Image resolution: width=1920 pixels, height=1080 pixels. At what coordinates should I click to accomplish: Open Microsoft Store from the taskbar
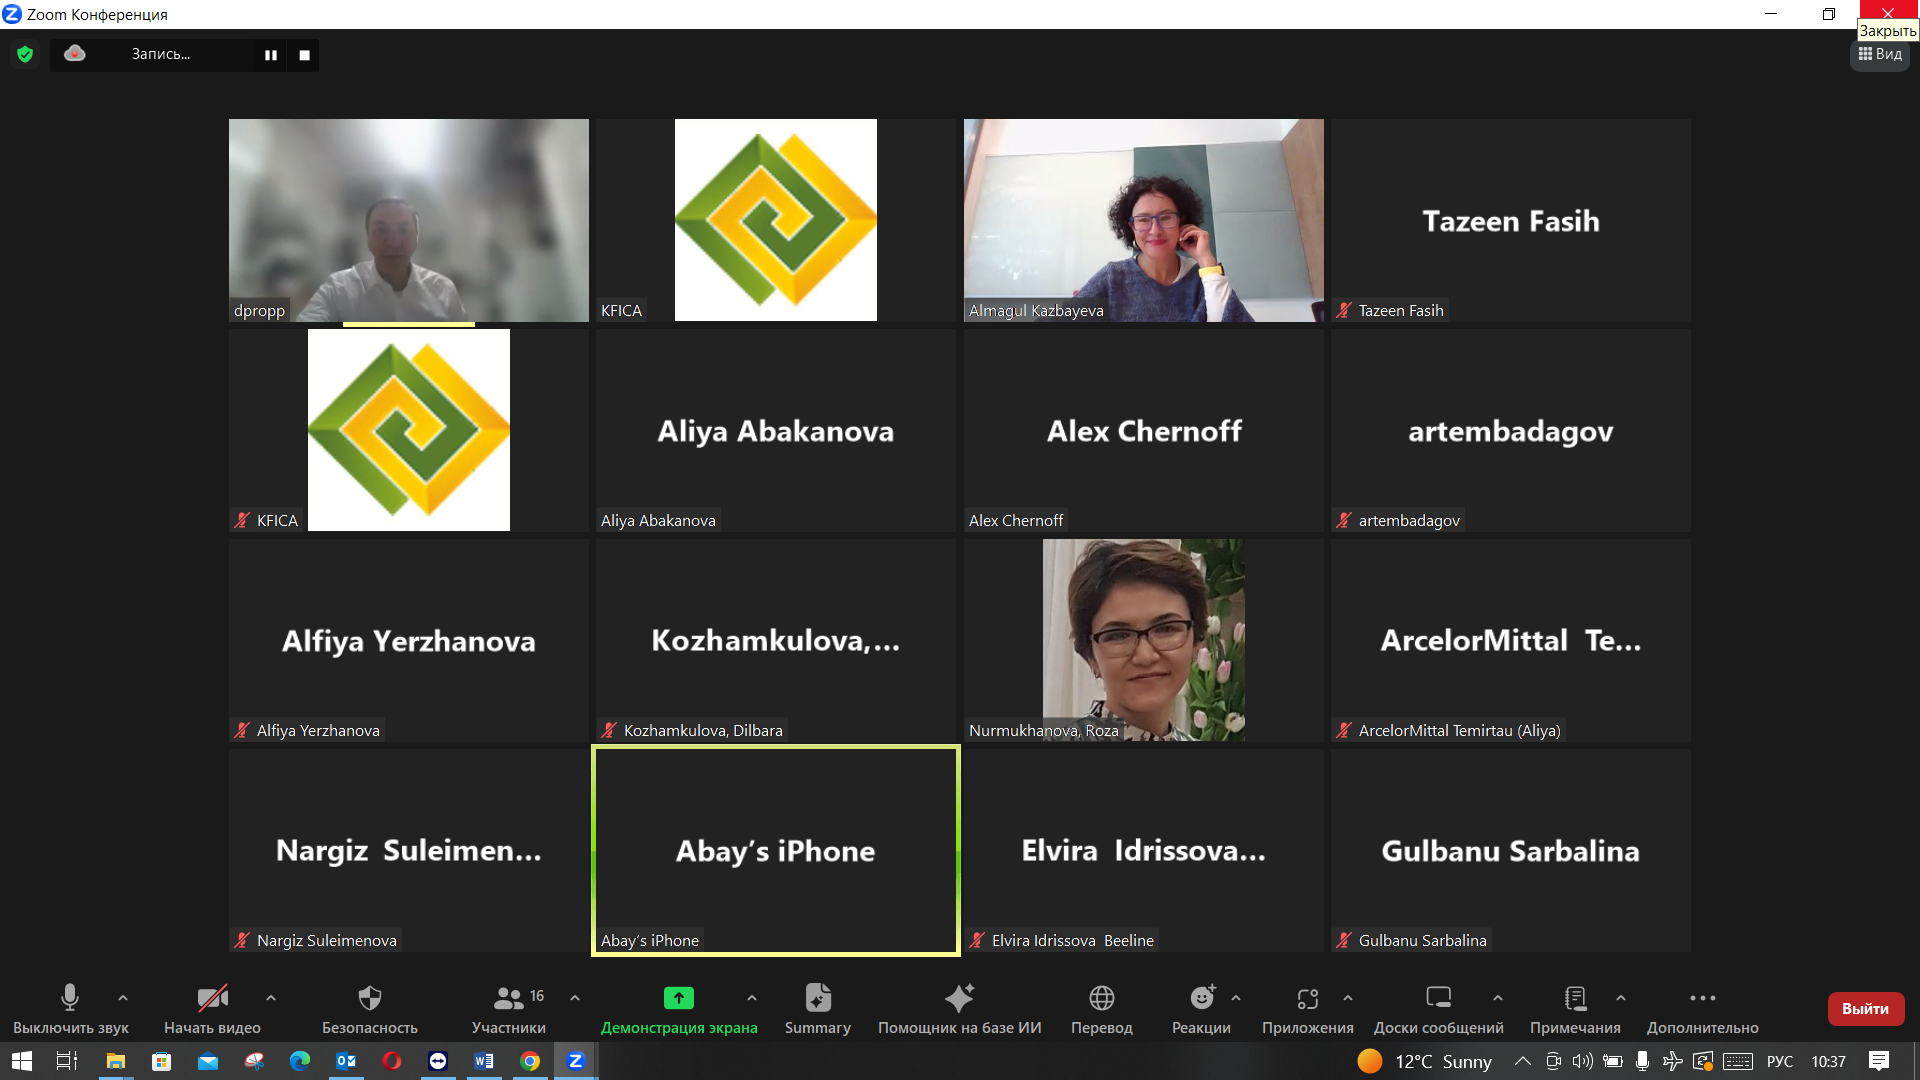161,1061
